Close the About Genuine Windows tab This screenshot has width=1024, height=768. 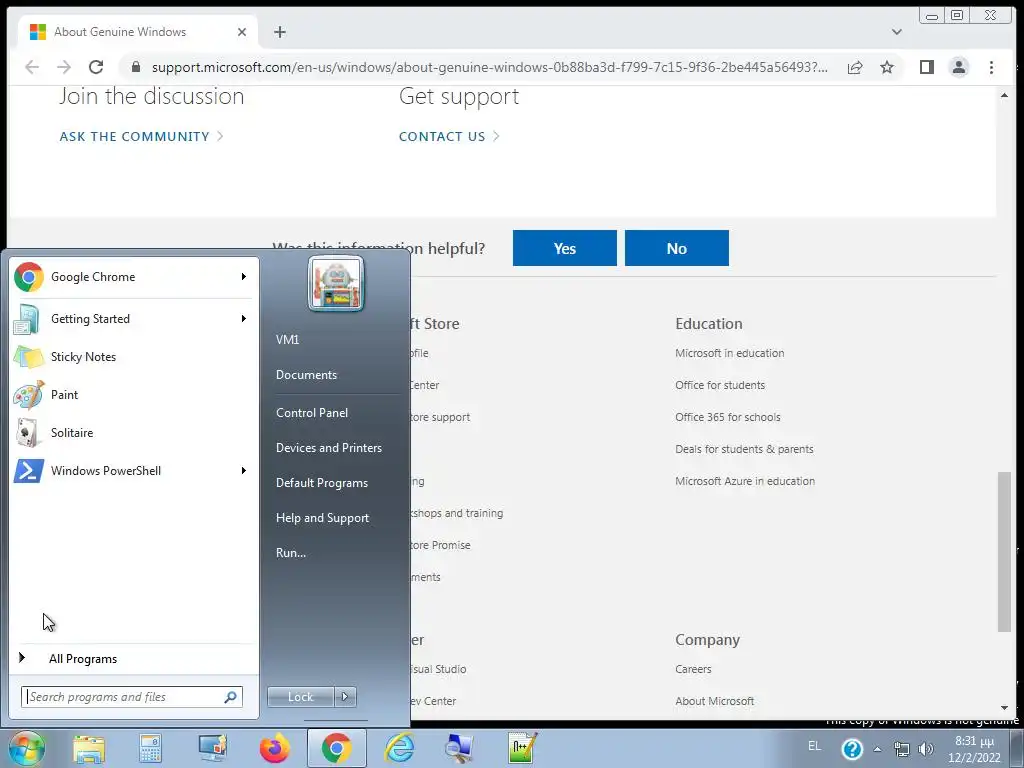(x=242, y=32)
